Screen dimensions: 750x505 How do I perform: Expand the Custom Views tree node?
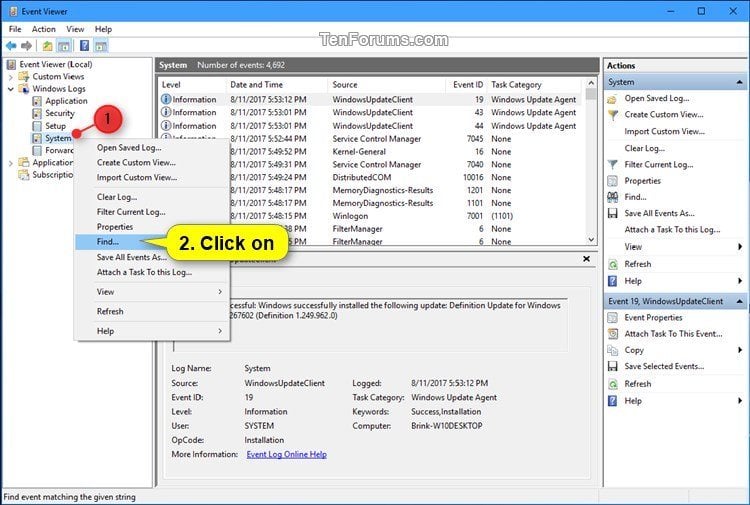pos(11,77)
